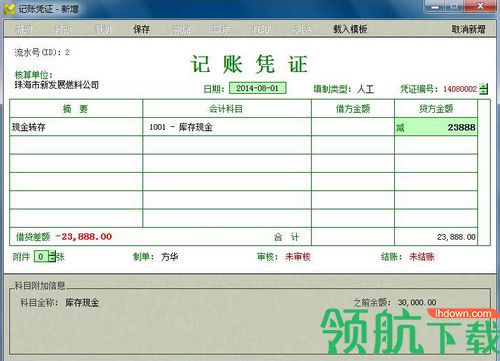
Task: Open 载入模板 to load a template
Action: tap(350, 29)
